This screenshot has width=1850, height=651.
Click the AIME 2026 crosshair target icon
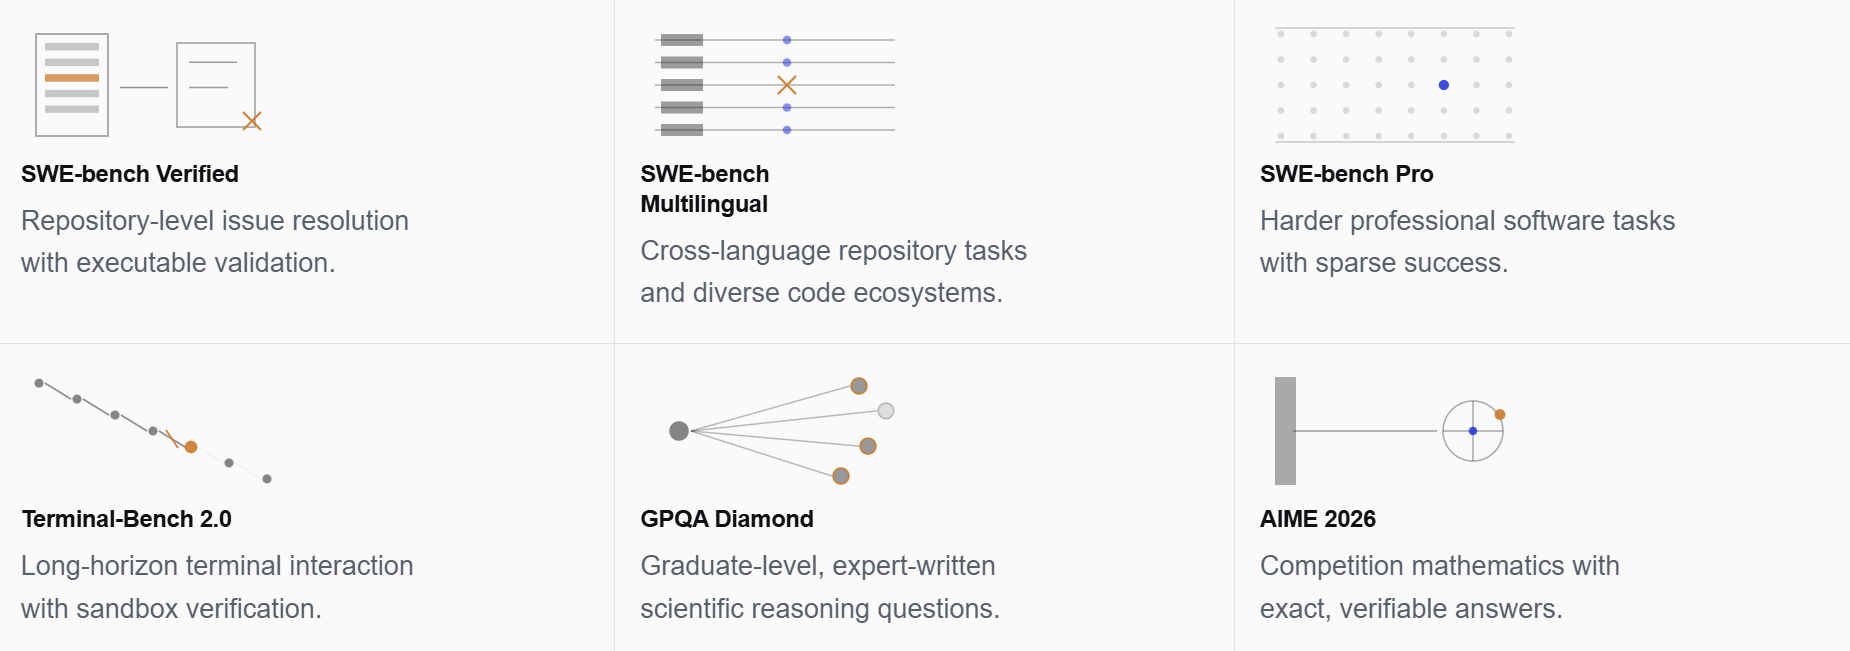[1473, 431]
